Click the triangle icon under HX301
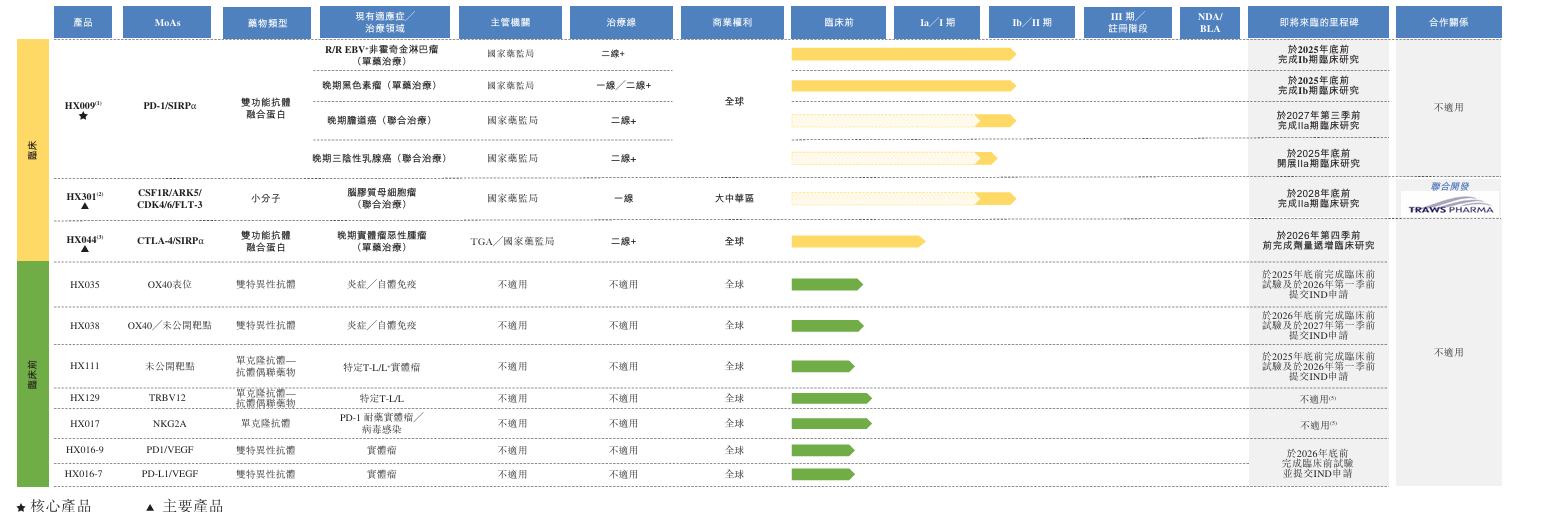Viewport: 1545px width, 527px height. pyautogui.click(x=84, y=206)
